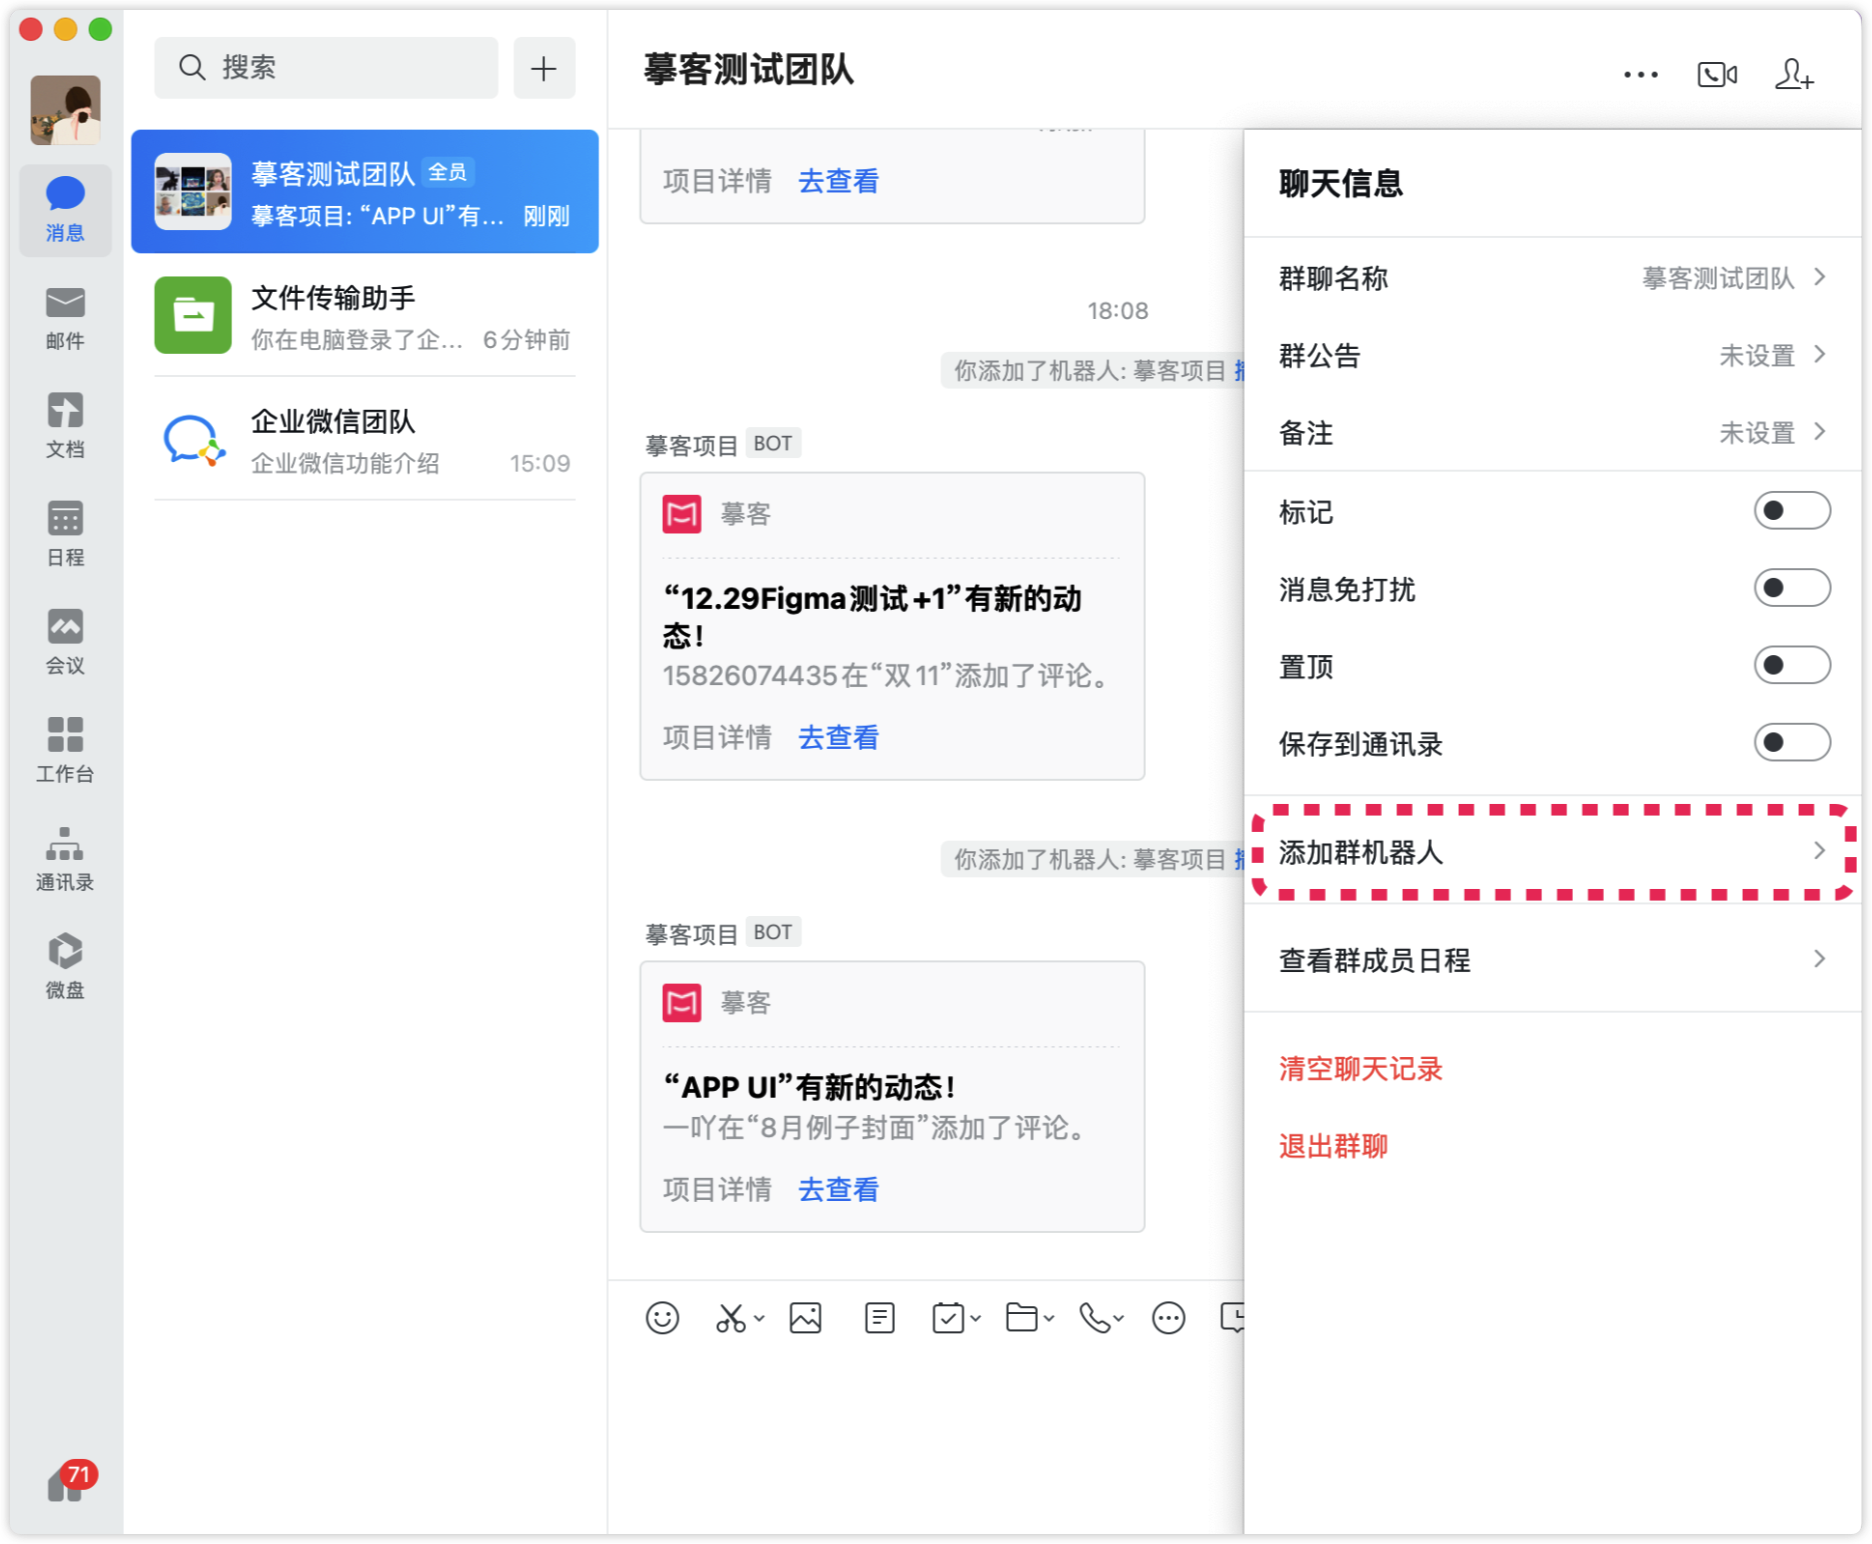1872x1544 pixels.
Task: Open 工作台 workbench in sidebar
Action: [65, 749]
